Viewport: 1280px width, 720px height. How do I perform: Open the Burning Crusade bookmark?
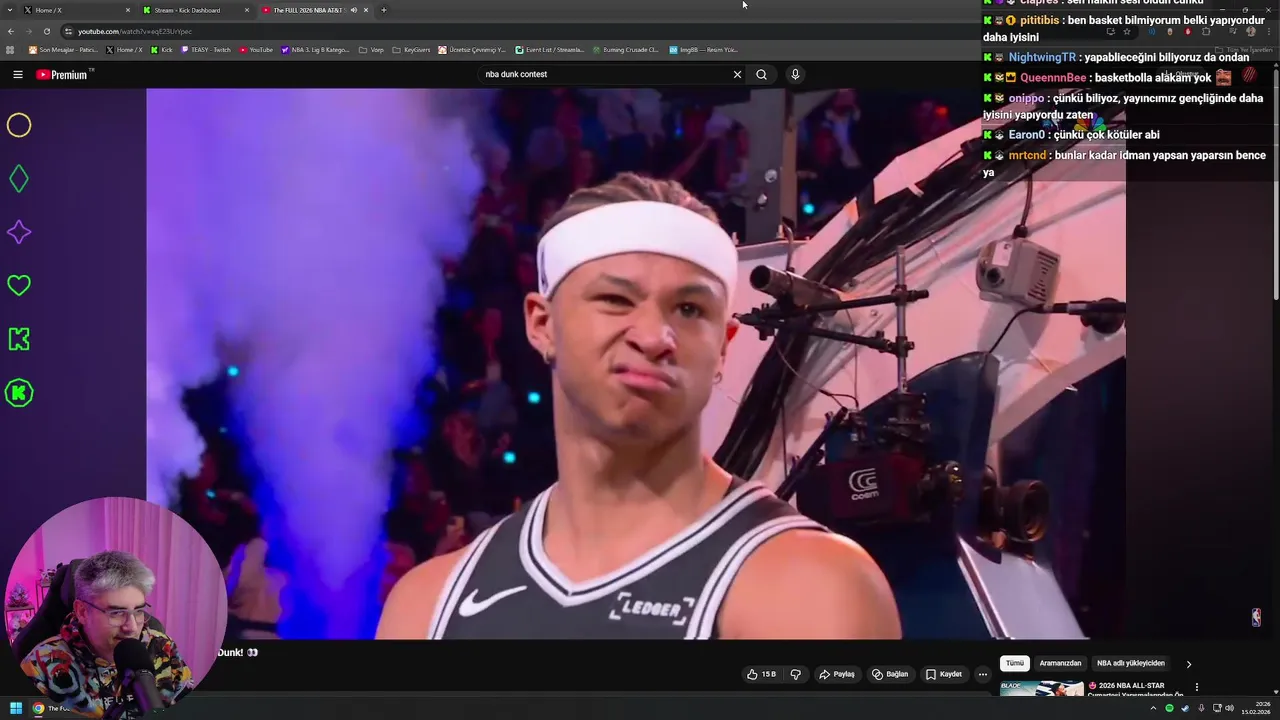(x=625, y=49)
